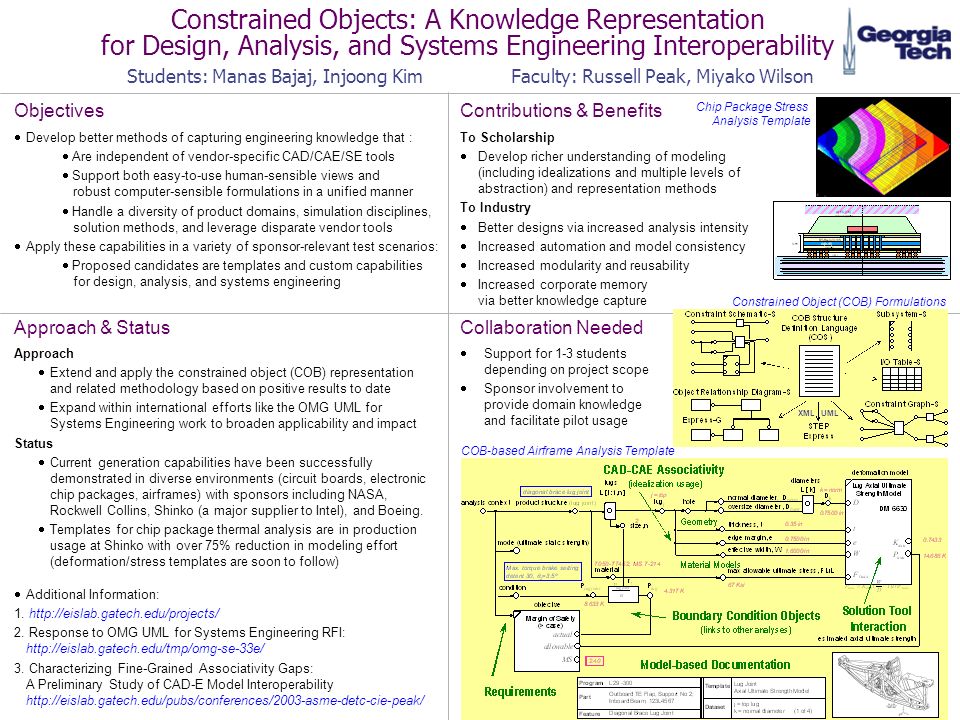Click the 'Faculty: Russell Peak, Miyako Wilson' line
This screenshot has height=720, width=960.
662,77
